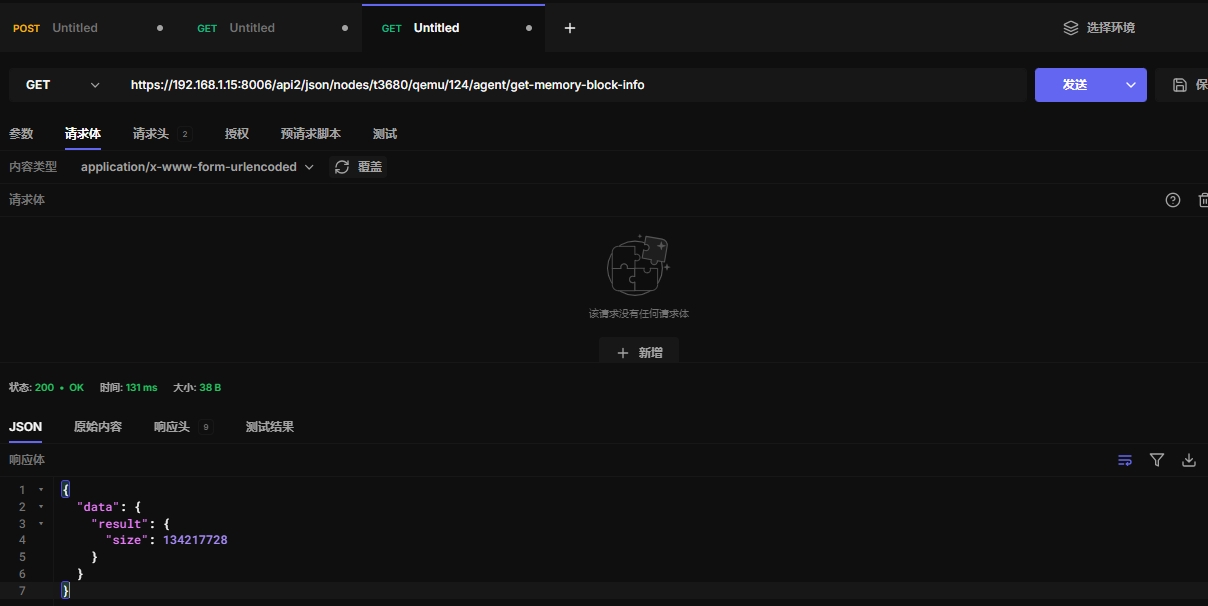Download response using the download icon
Image resolution: width=1208 pixels, height=606 pixels.
(x=1189, y=460)
